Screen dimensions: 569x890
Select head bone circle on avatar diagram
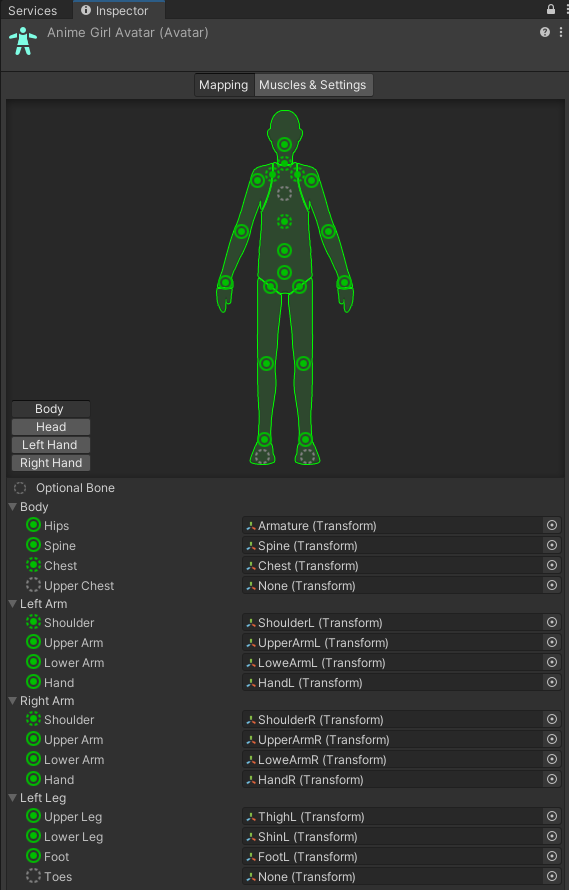pos(284,144)
